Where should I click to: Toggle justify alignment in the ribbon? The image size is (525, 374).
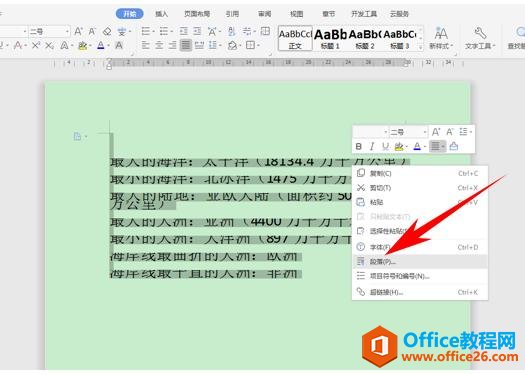185,45
